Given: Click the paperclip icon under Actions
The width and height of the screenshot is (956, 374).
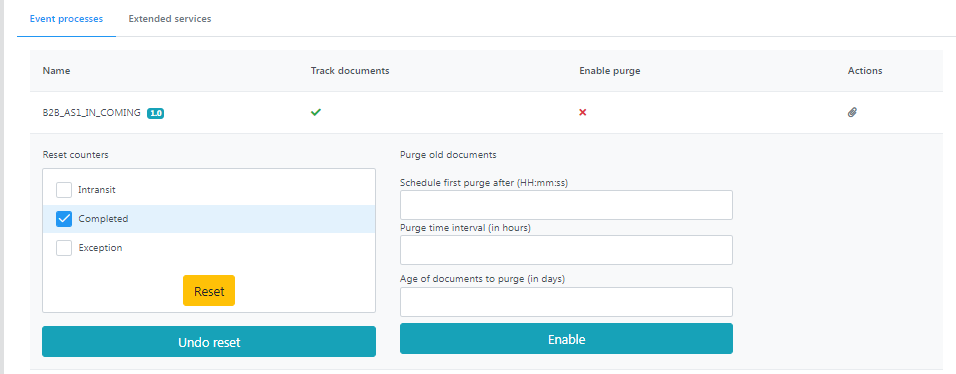Looking at the screenshot, I should coord(852,112).
